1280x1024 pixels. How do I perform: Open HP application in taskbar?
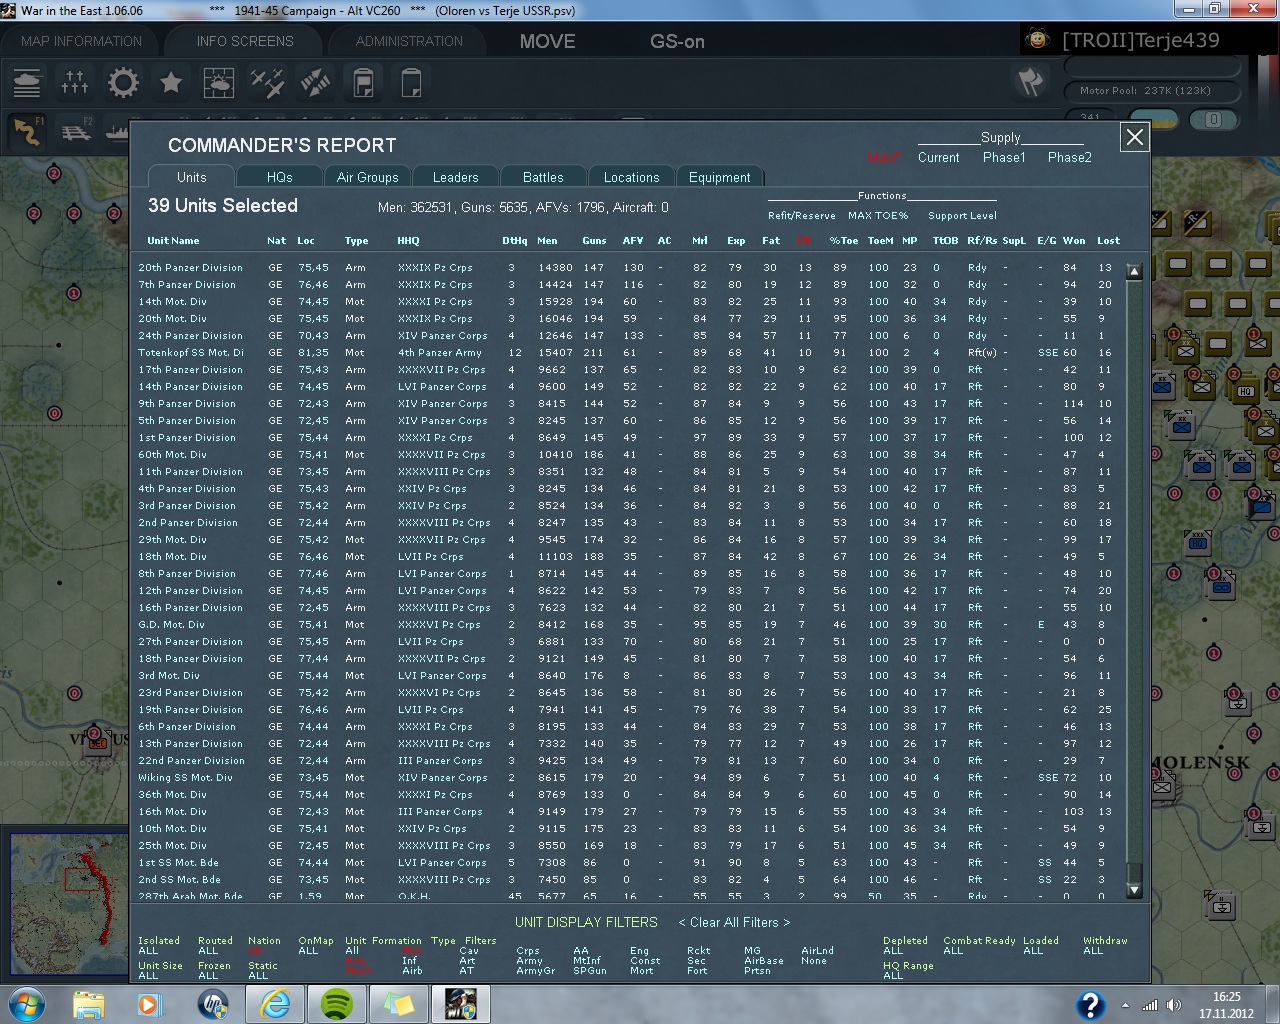(212, 1003)
